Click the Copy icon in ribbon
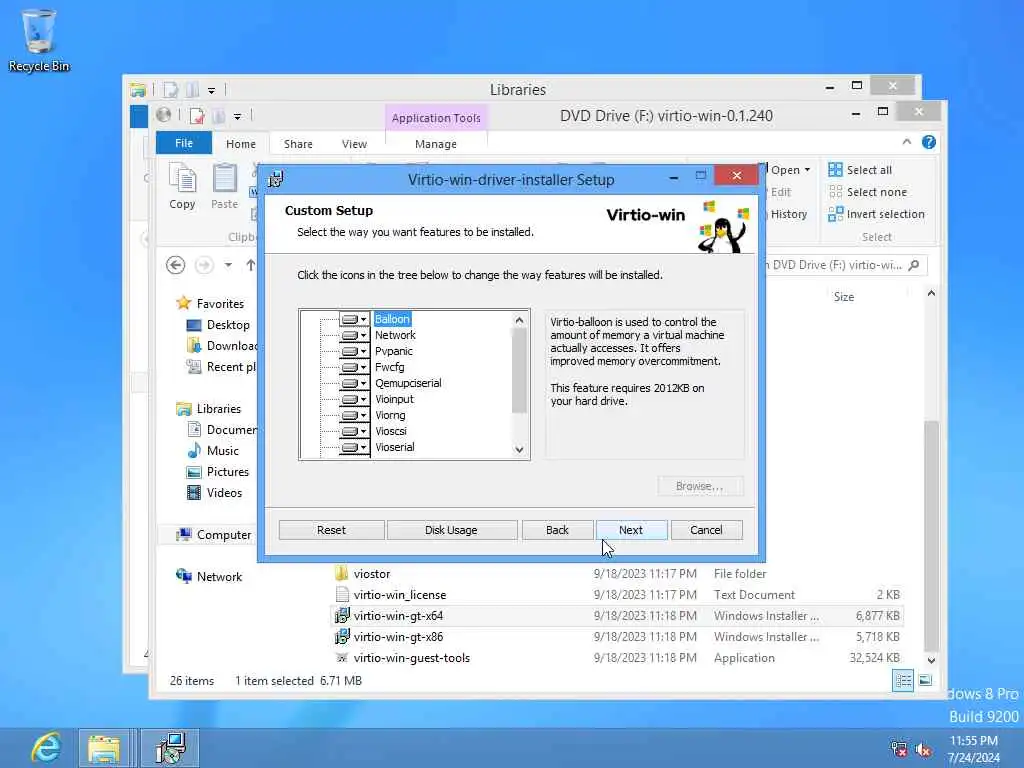The image size is (1024, 768). click(182, 186)
